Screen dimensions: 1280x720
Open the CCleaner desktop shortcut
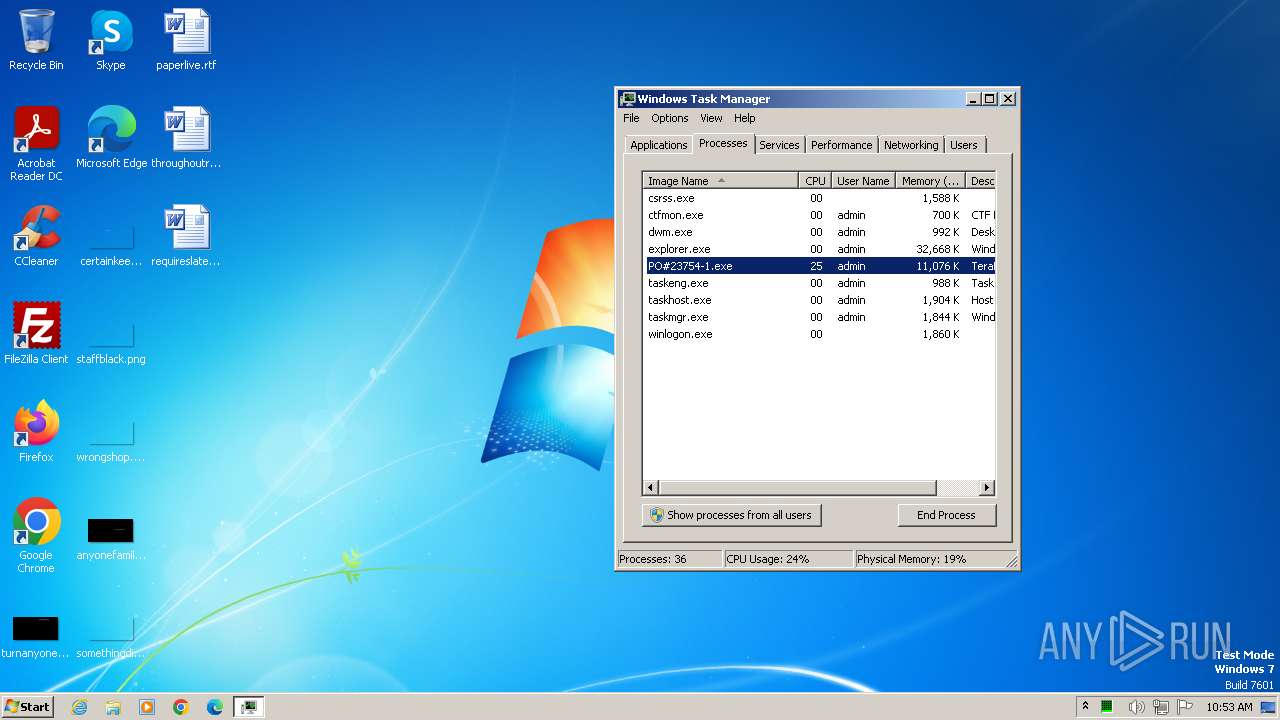point(36,236)
